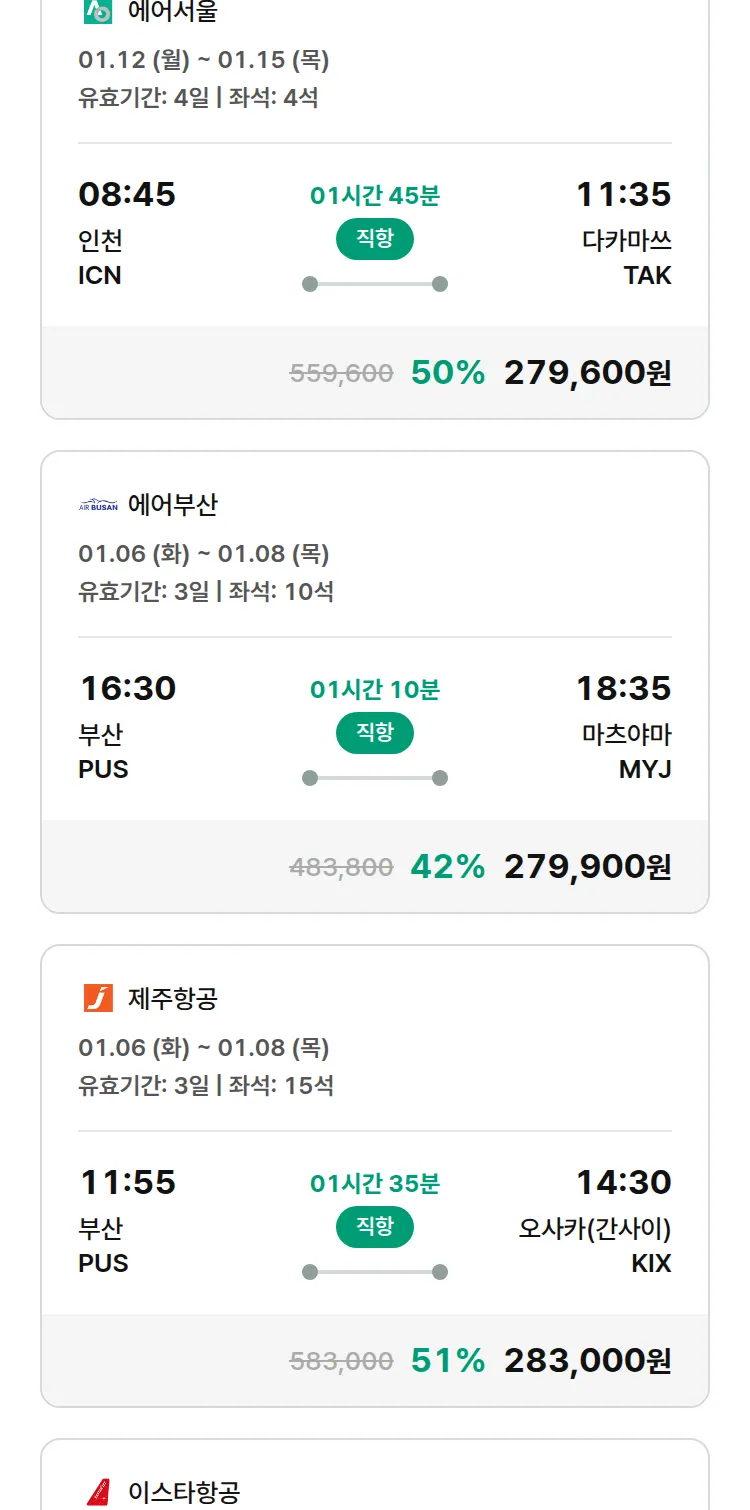Image resolution: width=750 pixels, height=1510 pixels.
Task: Select the 279,900원 Air Busan fare
Action: click(587, 867)
